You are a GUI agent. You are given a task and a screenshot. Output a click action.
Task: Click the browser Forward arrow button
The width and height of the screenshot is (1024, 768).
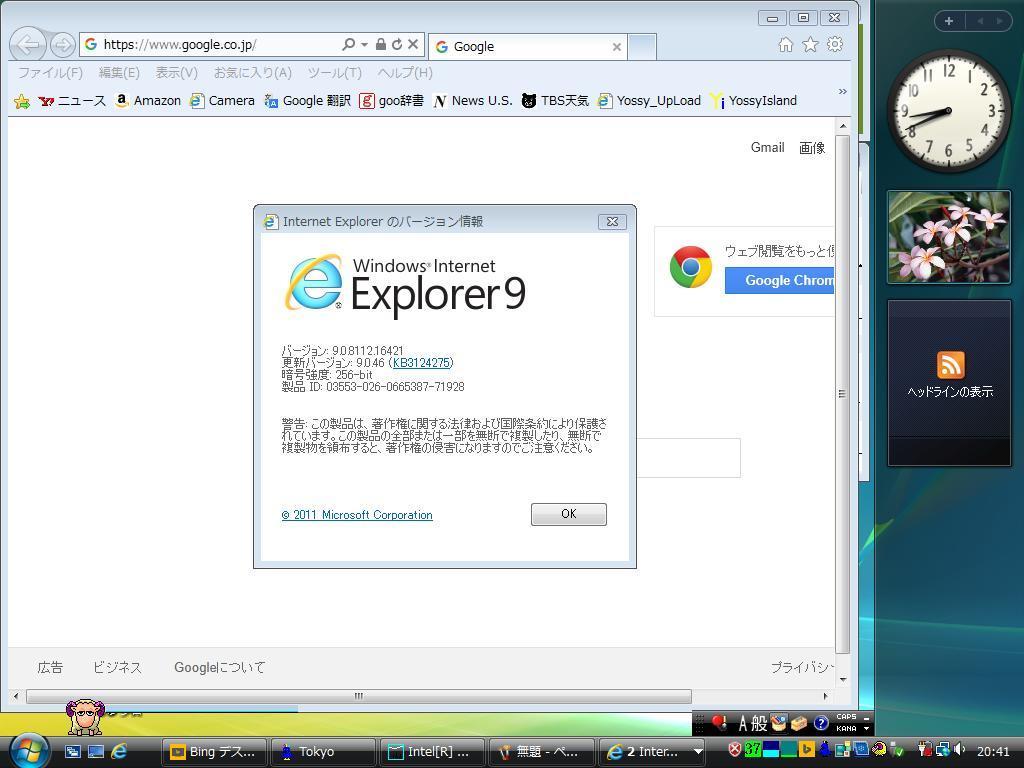63,44
